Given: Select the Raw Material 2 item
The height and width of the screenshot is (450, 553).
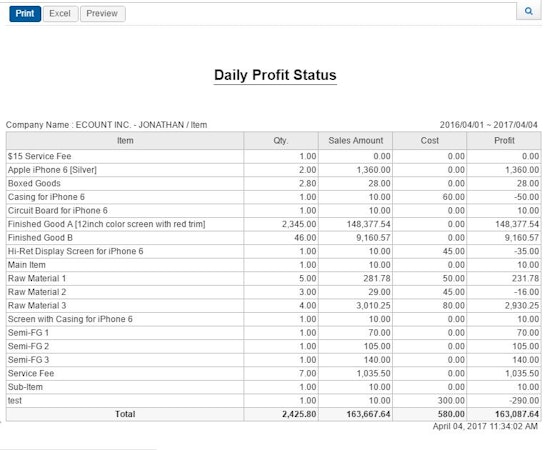Looking at the screenshot, I should point(37,292).
